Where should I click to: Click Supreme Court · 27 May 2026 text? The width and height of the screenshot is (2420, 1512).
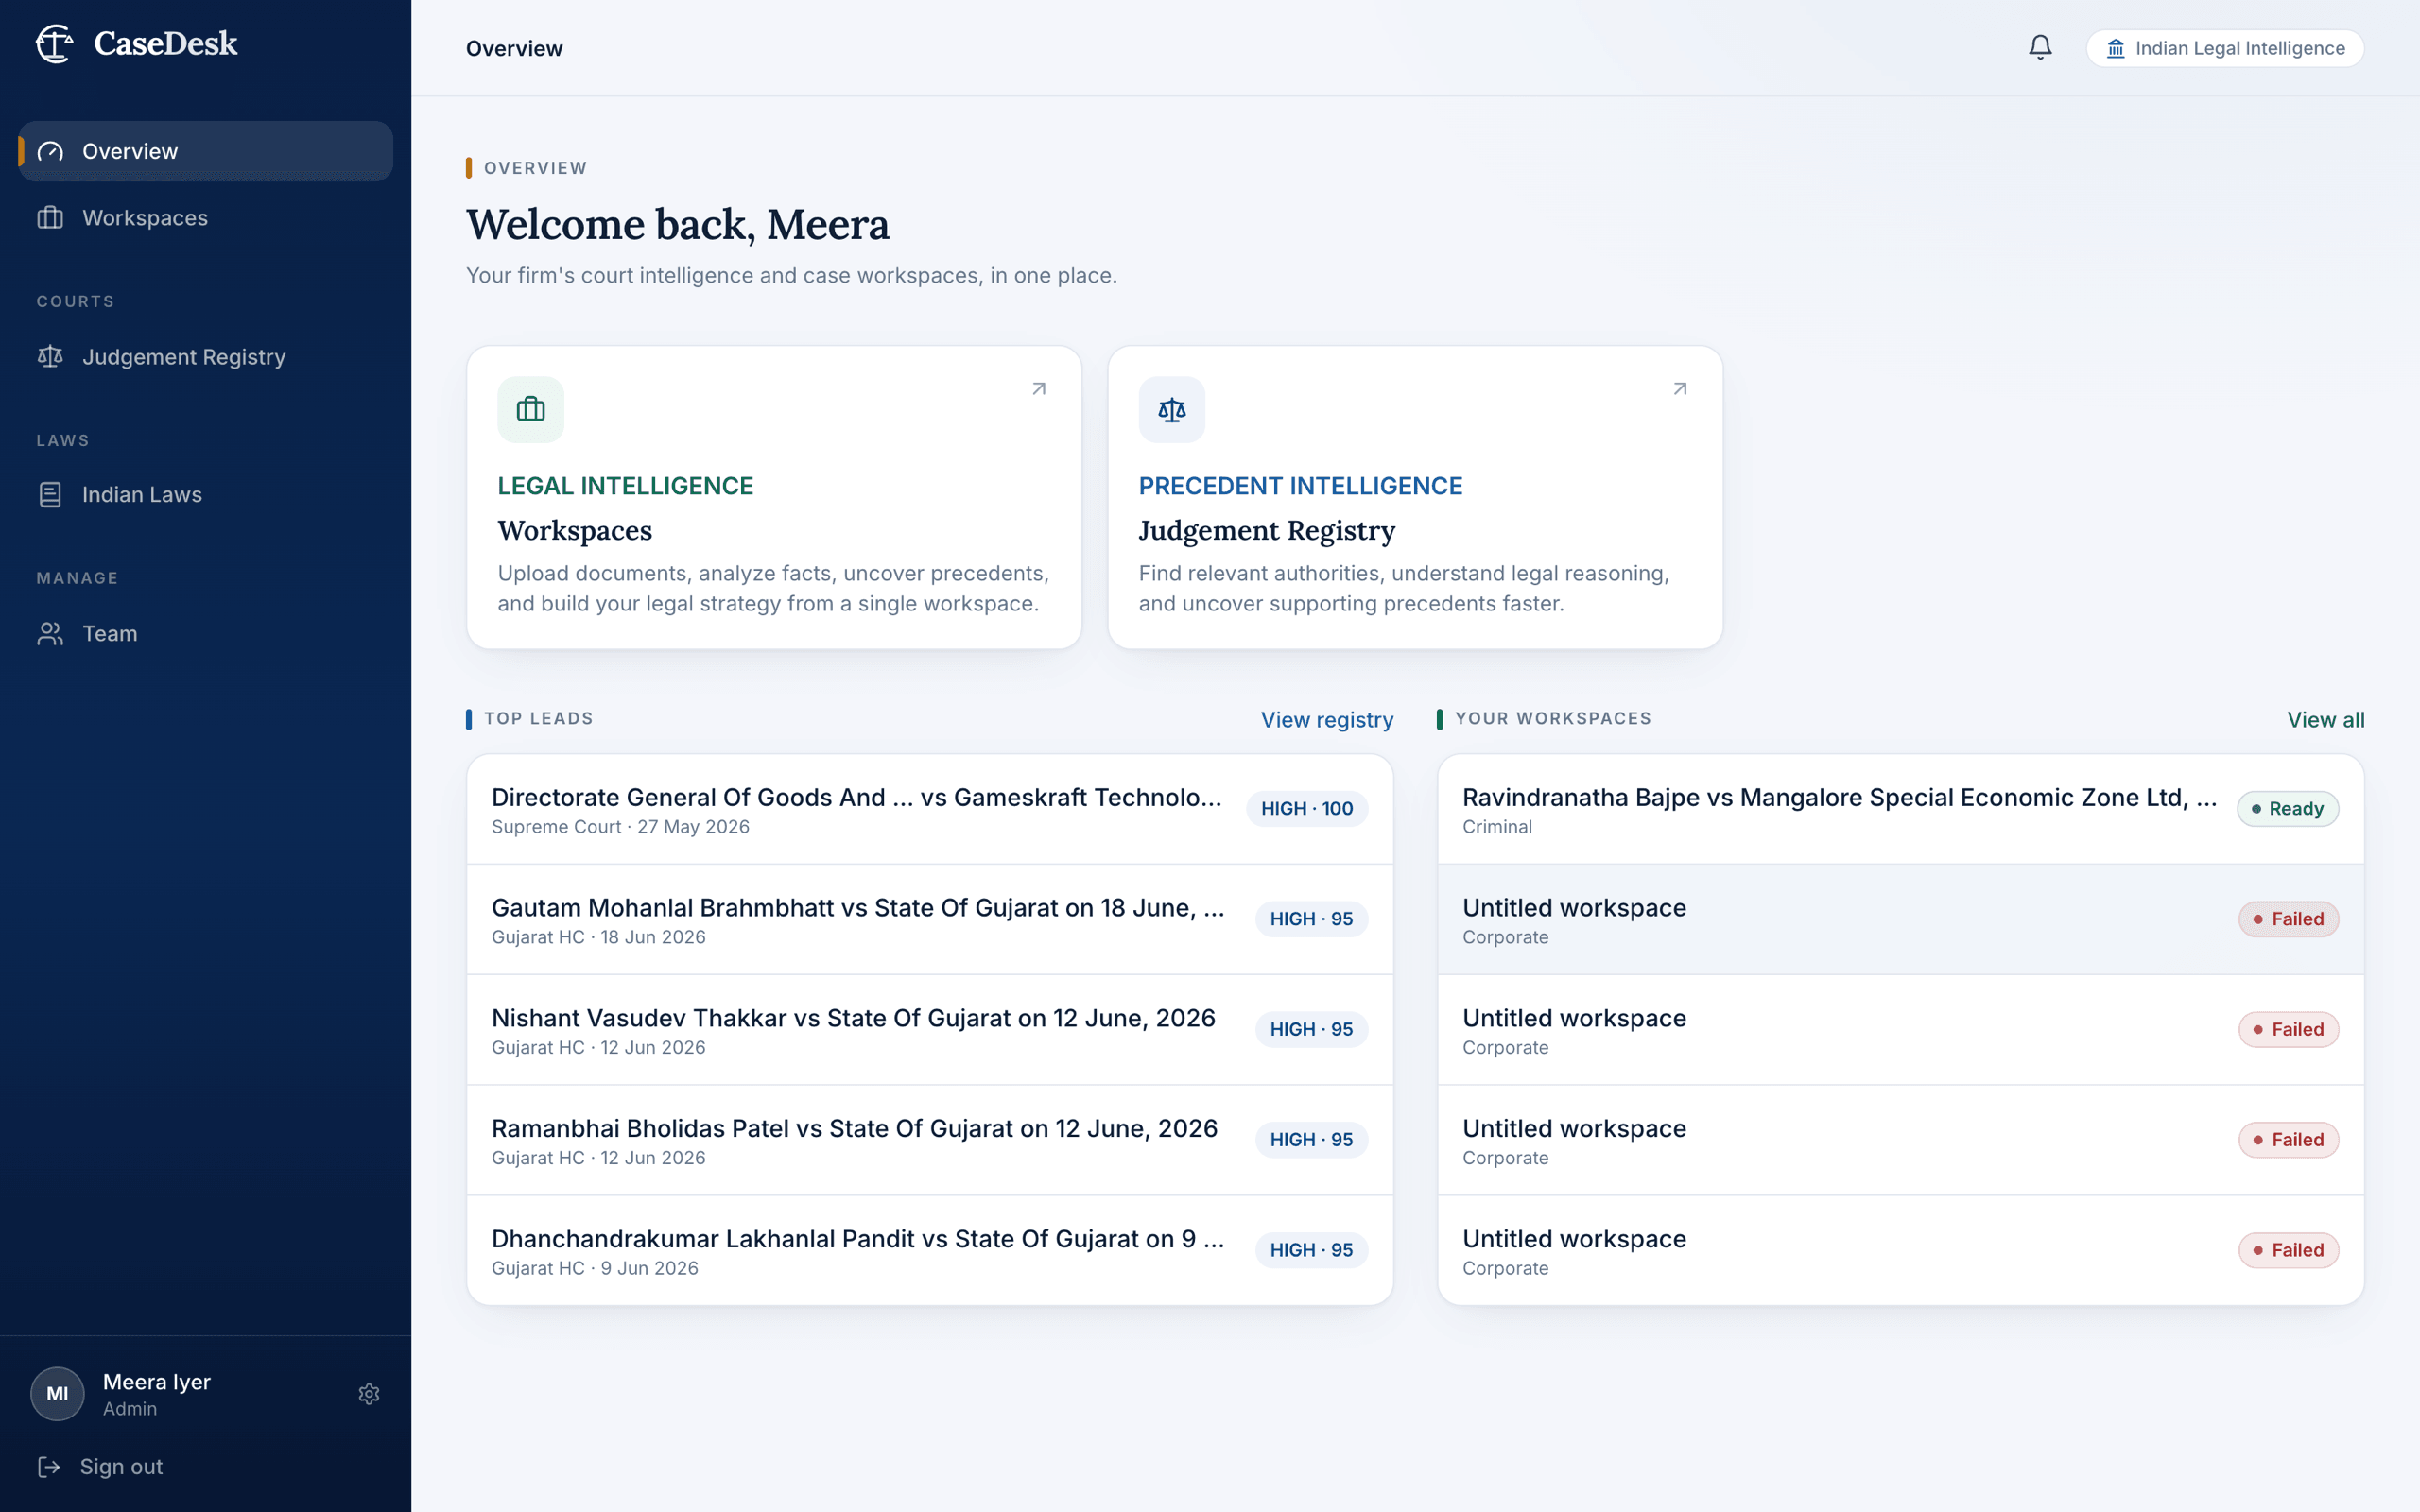[620, 827]
